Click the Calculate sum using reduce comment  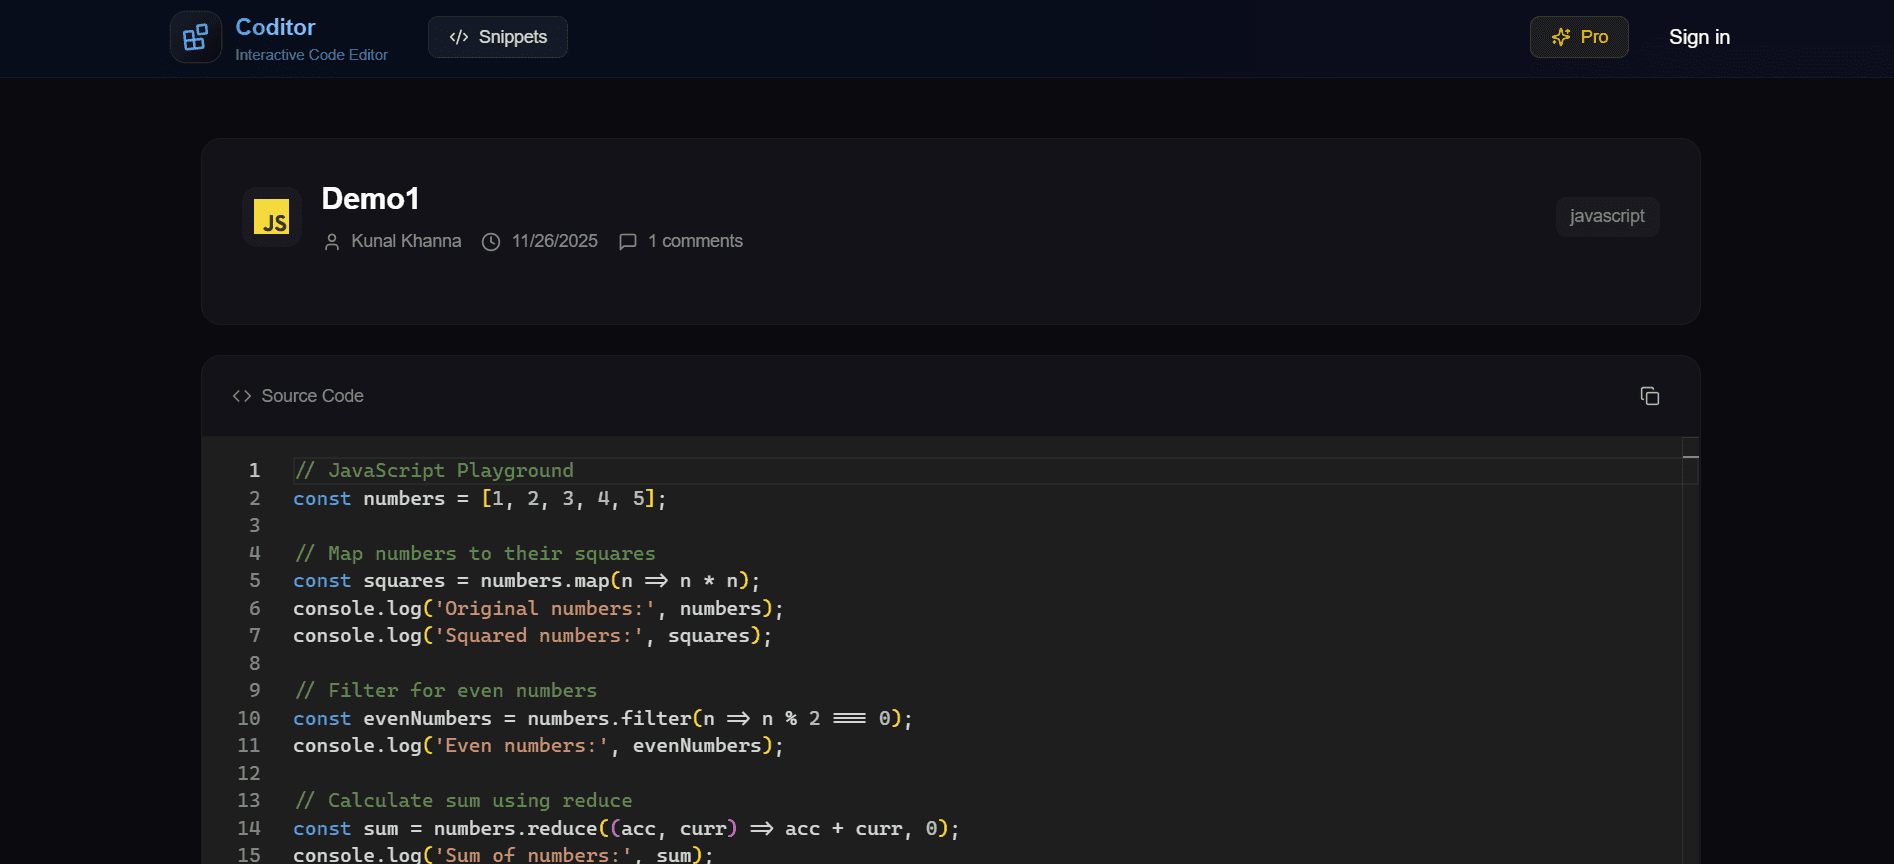tap(463, 801)
